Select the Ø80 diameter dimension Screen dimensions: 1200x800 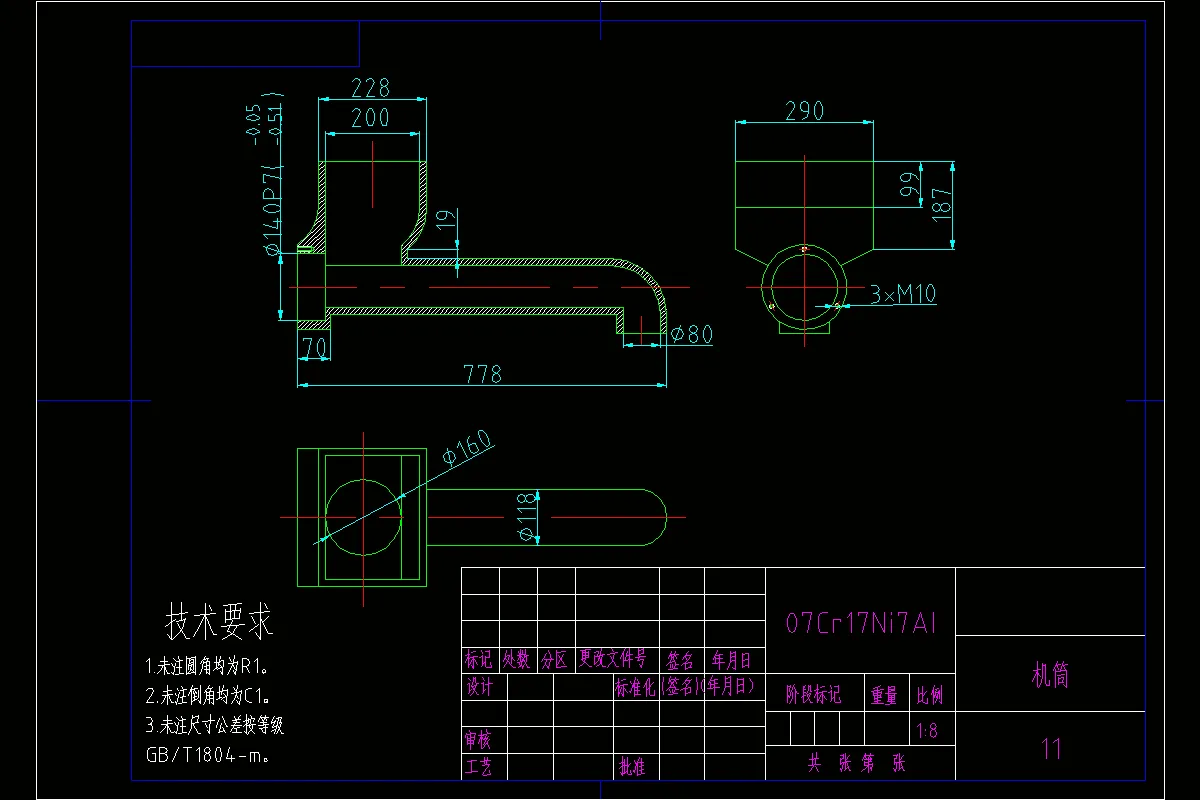691,334
